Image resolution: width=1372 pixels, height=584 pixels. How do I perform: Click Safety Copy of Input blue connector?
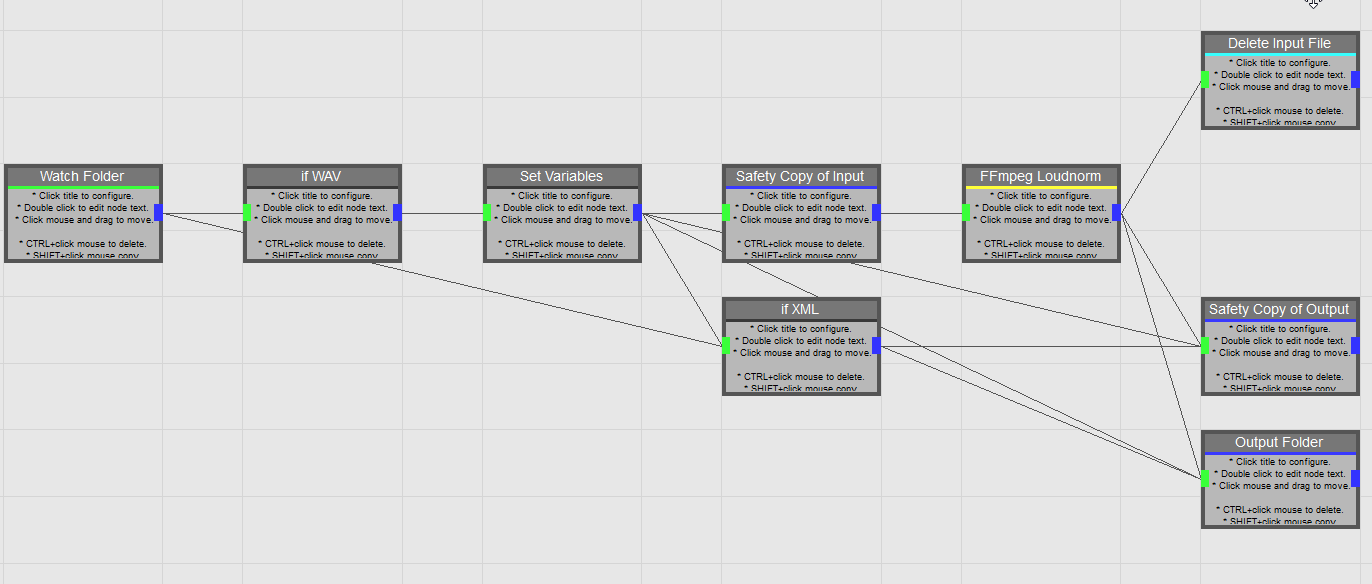coord(876,212)
